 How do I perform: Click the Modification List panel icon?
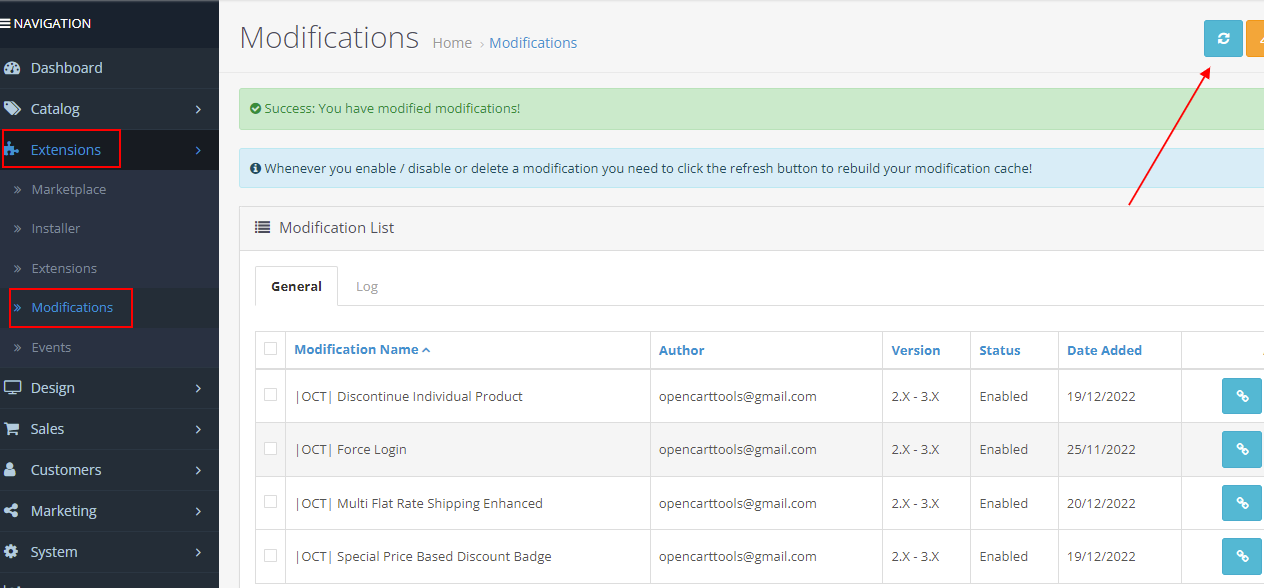click(261, 227)
